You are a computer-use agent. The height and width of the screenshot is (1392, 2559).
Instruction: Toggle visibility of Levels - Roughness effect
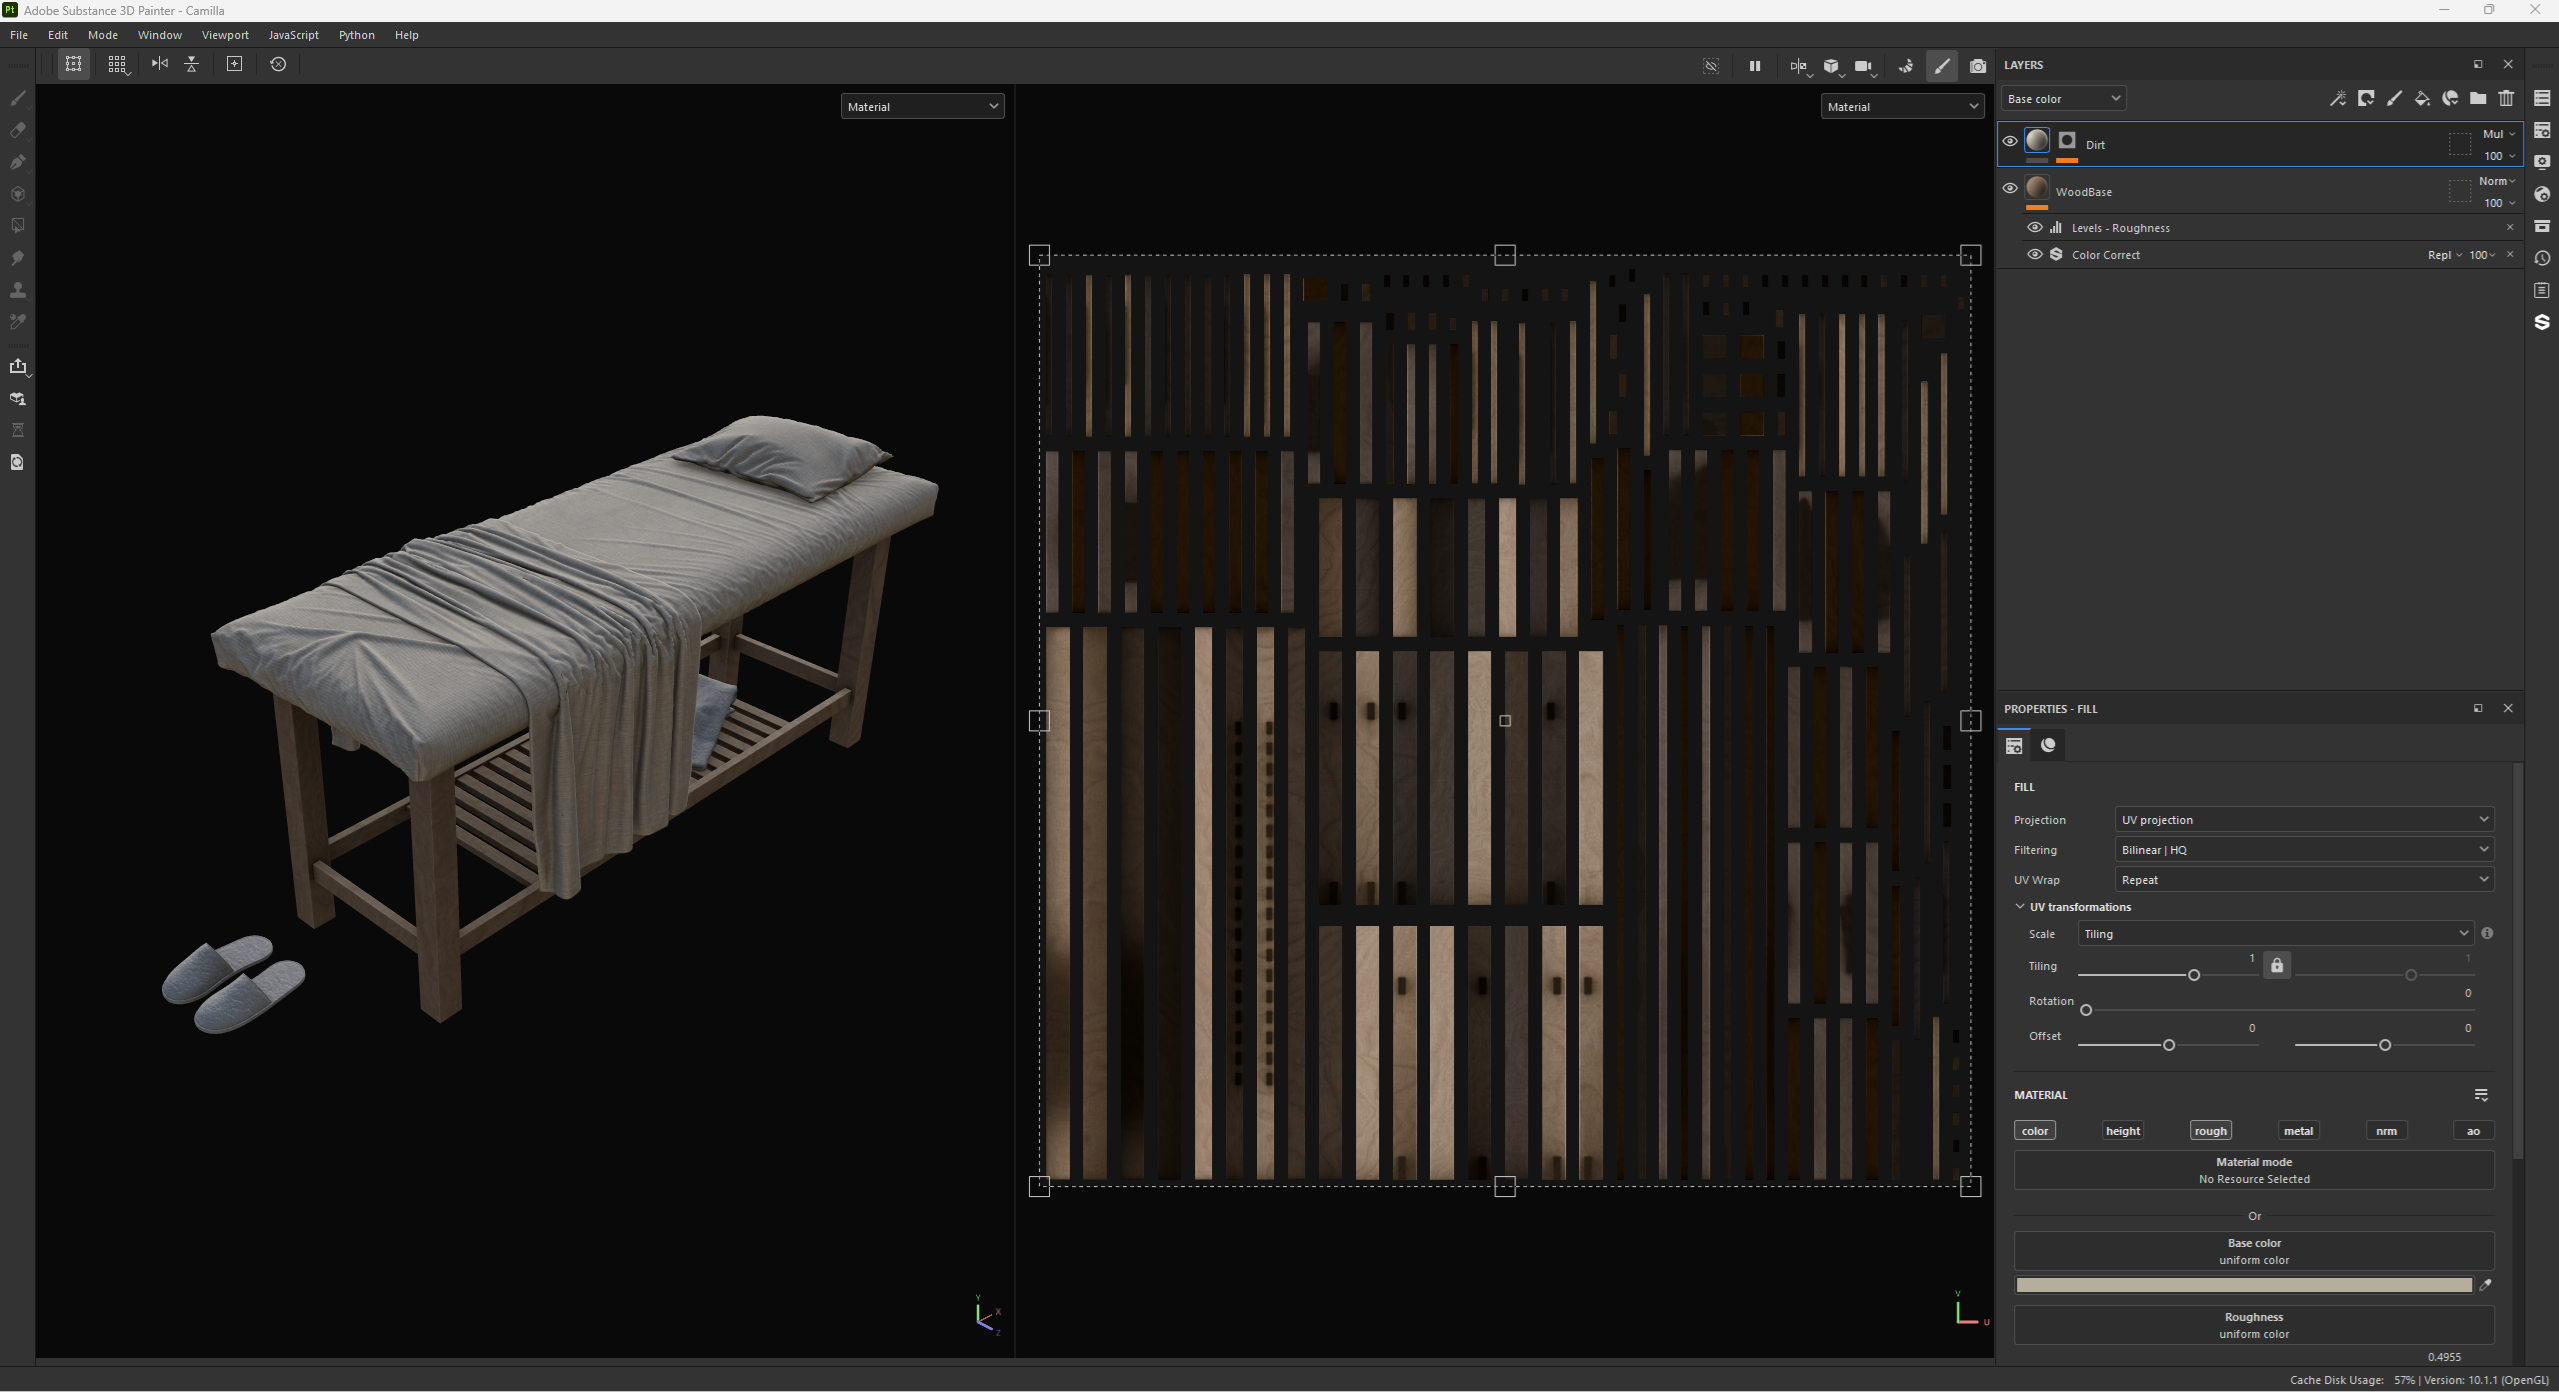click(x=2034, y=228)
